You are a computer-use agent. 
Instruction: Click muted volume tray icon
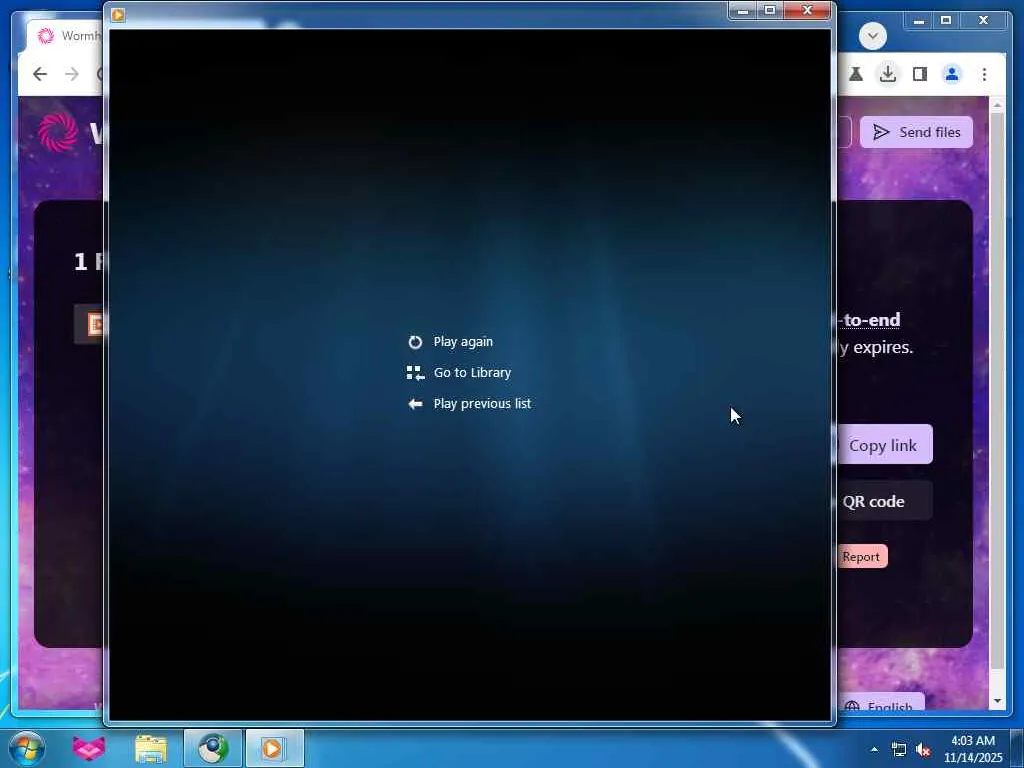click(x=923, y=750)
